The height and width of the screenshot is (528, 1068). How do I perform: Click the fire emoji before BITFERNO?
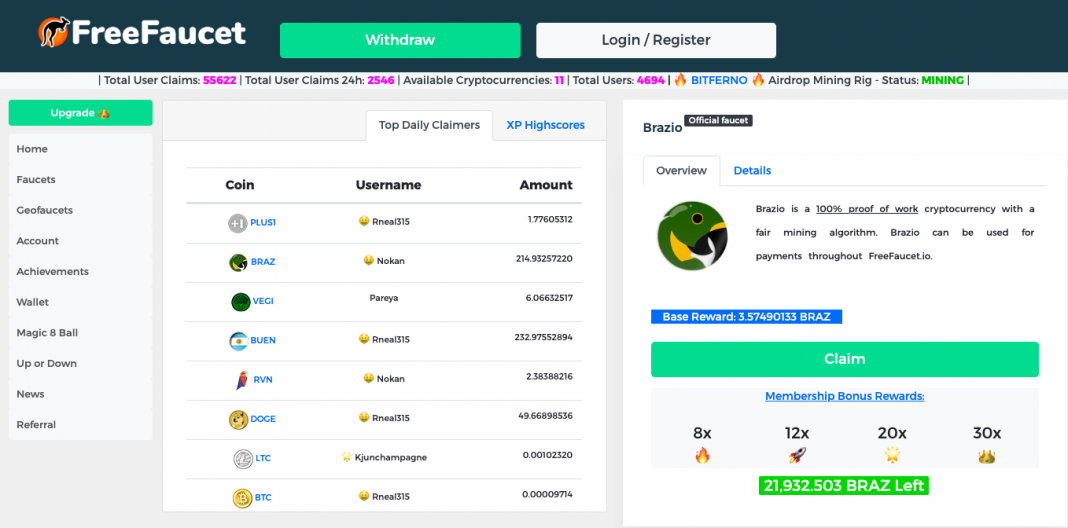[680, 80]
